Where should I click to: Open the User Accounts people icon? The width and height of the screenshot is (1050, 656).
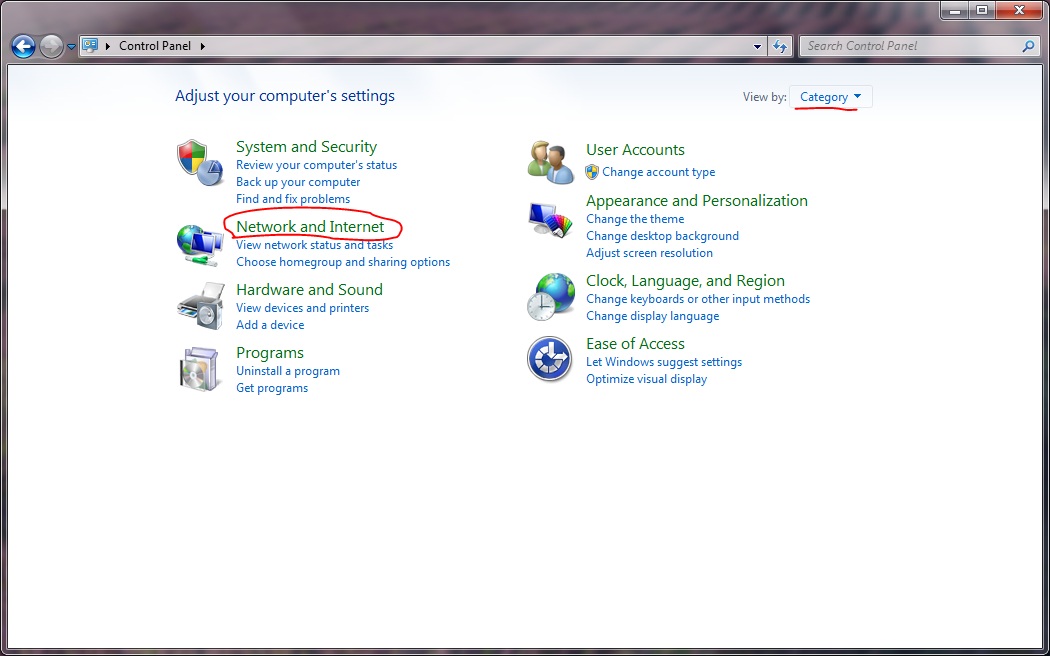click(550, 163)
